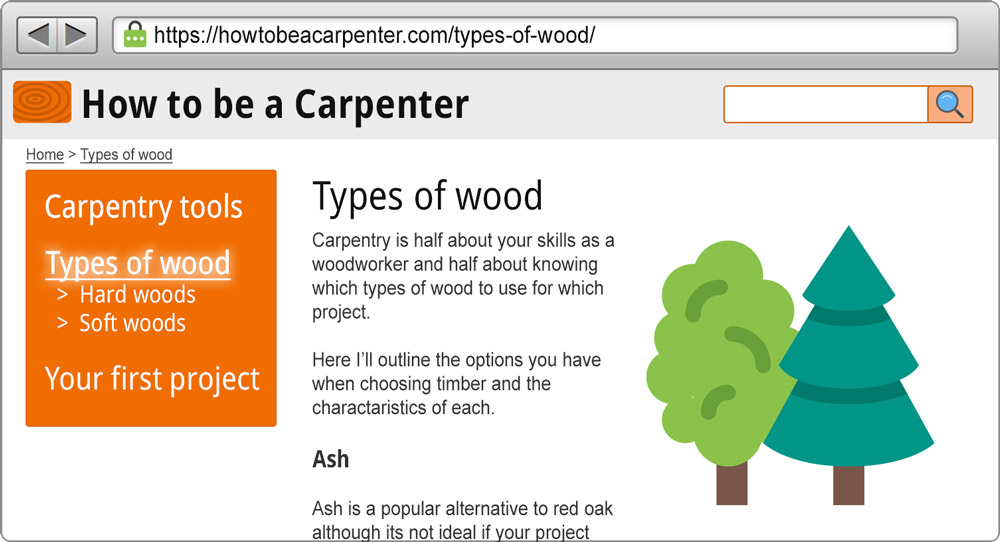The height and width of the screenshot is (542, 1000).
Task: Click the Types of wood page heading
Action: tap(427, 196)
